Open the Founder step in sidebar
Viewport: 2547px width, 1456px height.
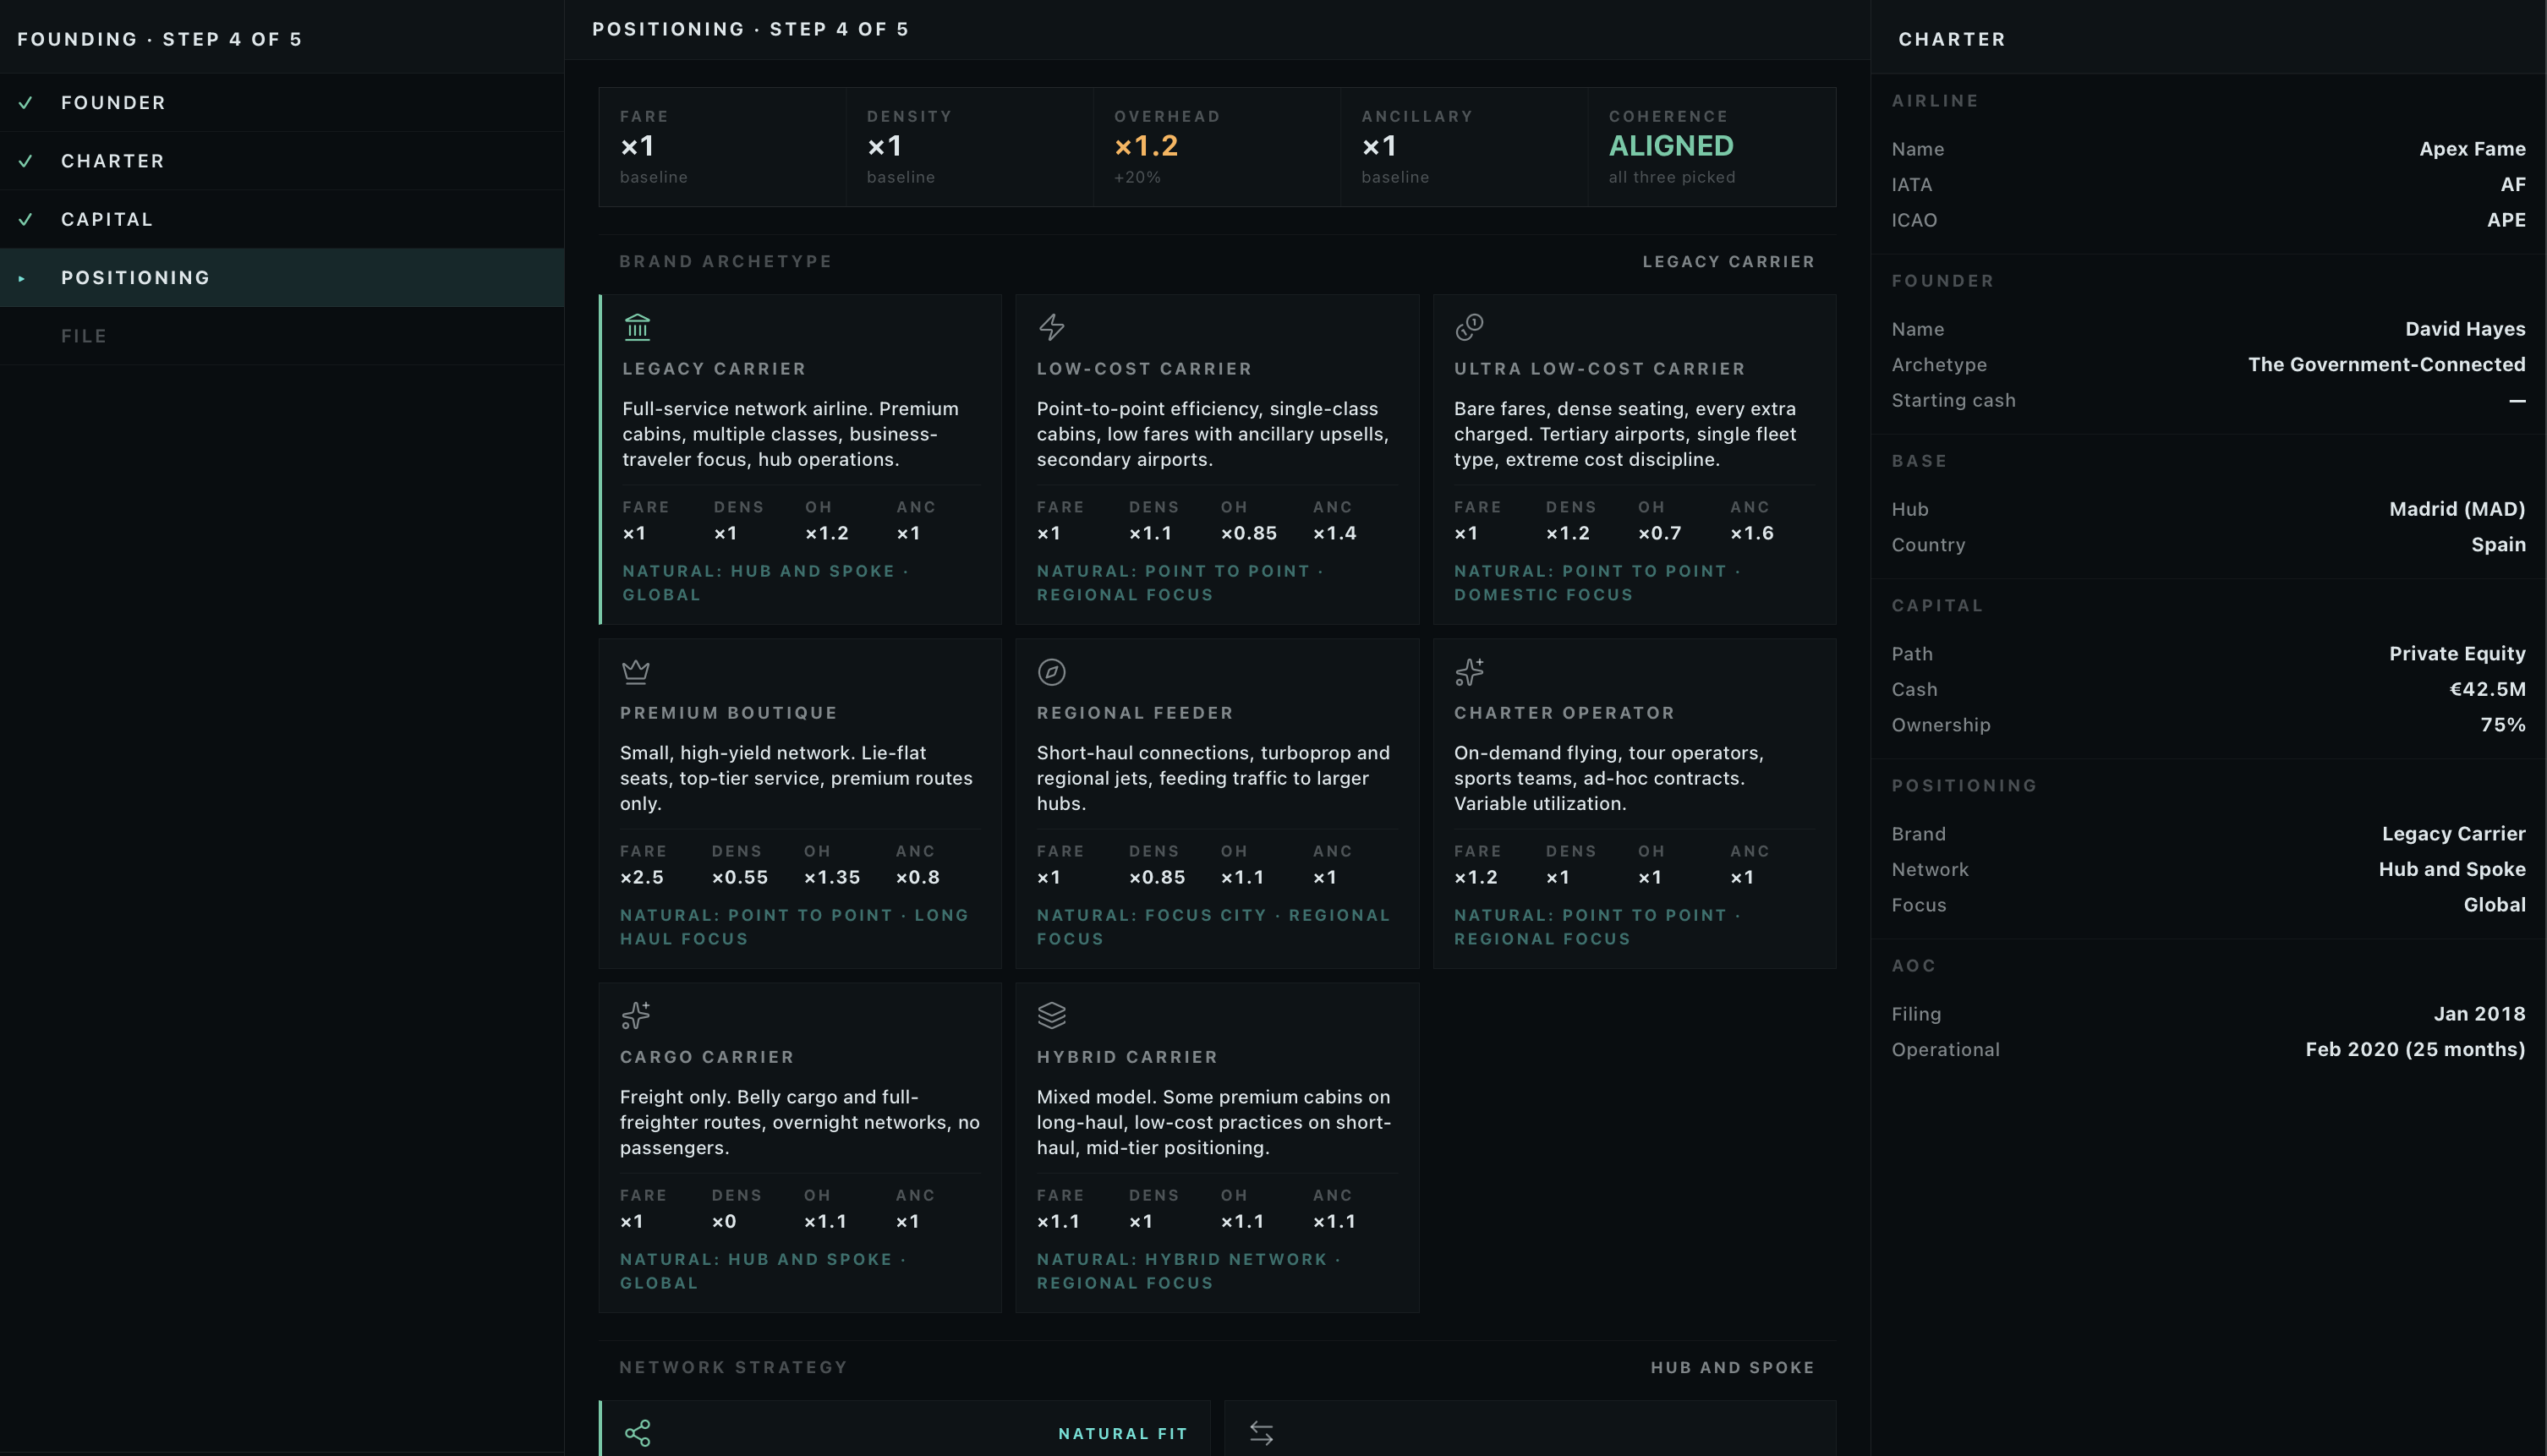(x=282, y=103)
